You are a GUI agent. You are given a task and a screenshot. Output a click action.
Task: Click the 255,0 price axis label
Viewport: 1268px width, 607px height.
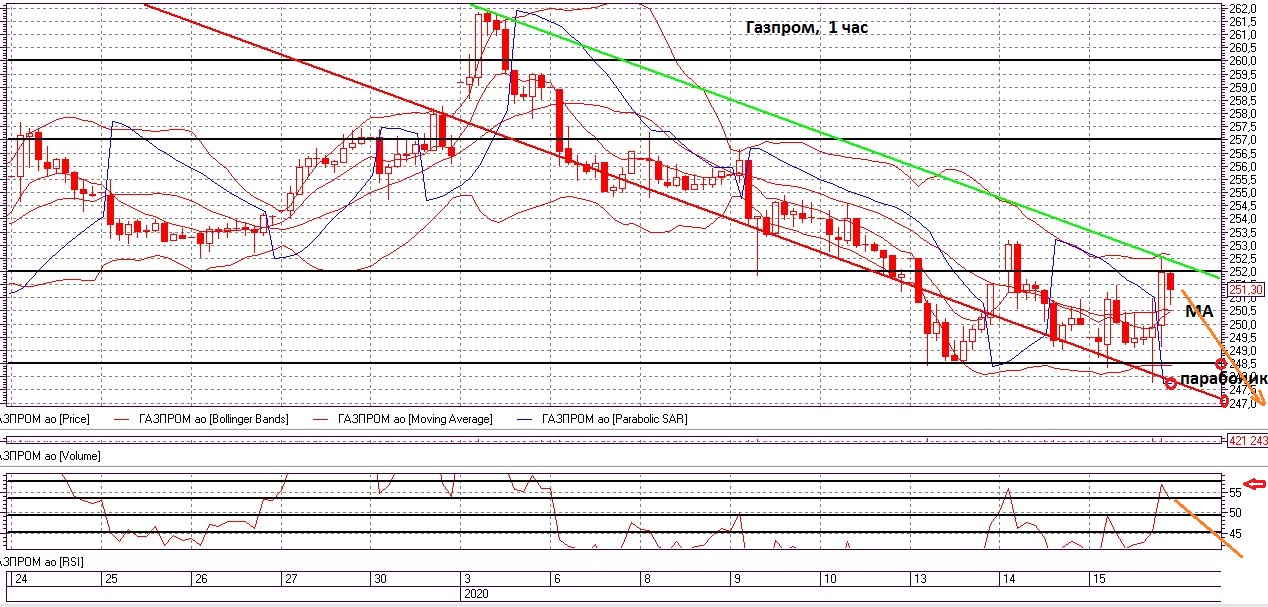[x=1242, y=192]
